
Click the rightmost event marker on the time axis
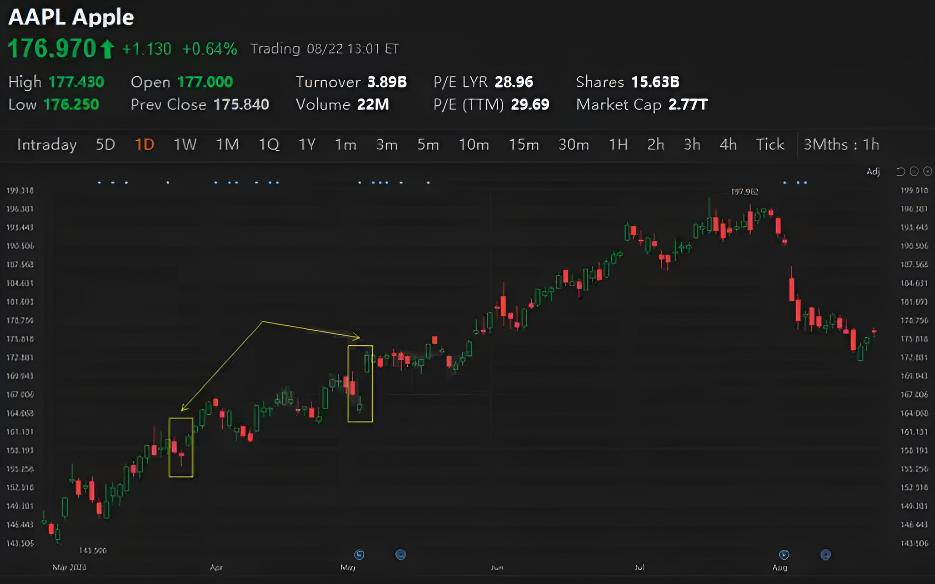pyautogui.click(x=826, y=554)
